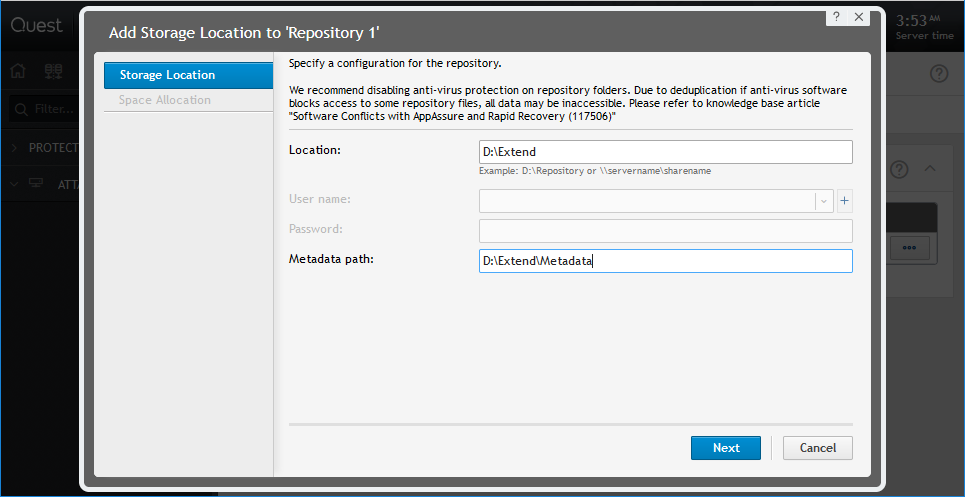Collapse the ATTACHED section chevron in background
Viewport: 965px width, 497px height.
coord(15,184)
